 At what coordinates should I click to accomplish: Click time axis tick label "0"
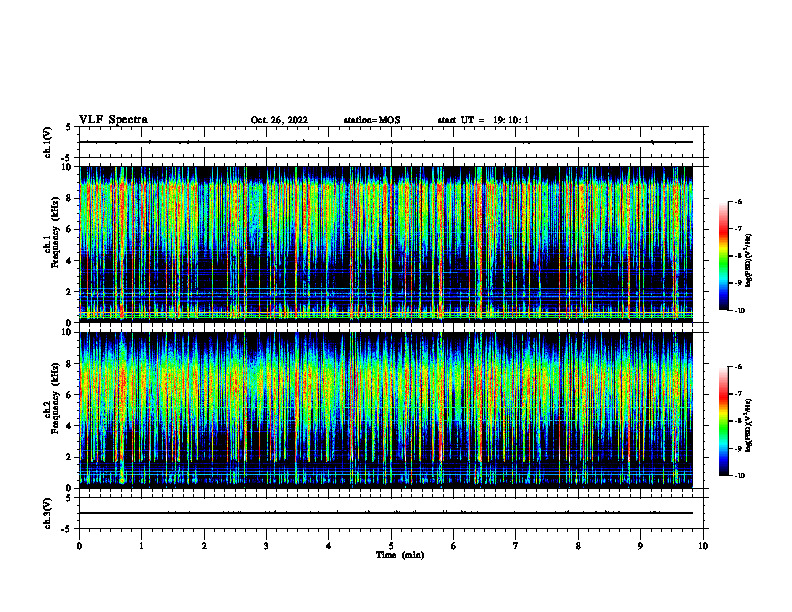pyautogui.click(x=79, y=546)
